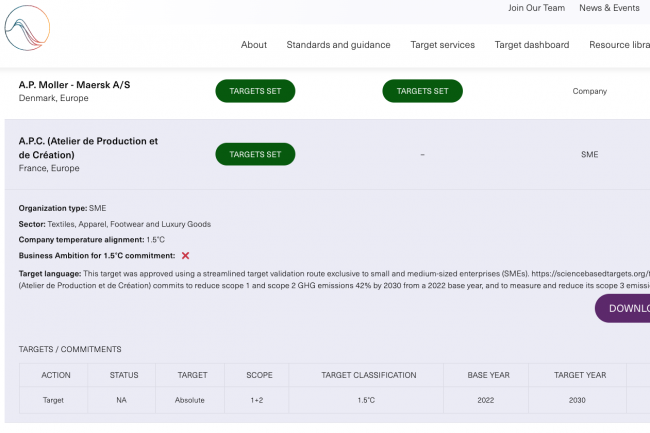Image resolution: width=650 pixels, height=433 pixels.
Task: Click the '1+2' scope cell
Action: (x=257, y=400)
